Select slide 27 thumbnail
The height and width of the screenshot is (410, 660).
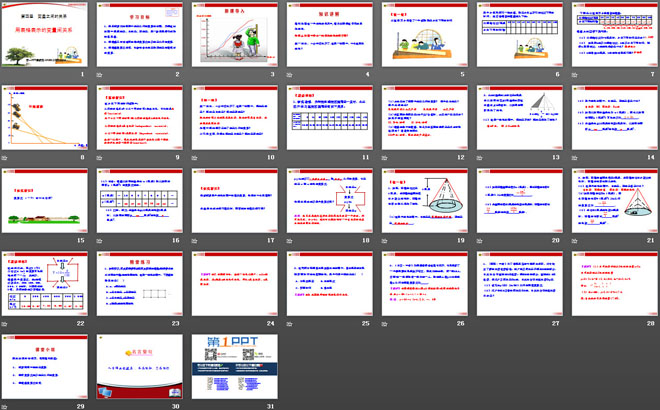pos(520,284)
